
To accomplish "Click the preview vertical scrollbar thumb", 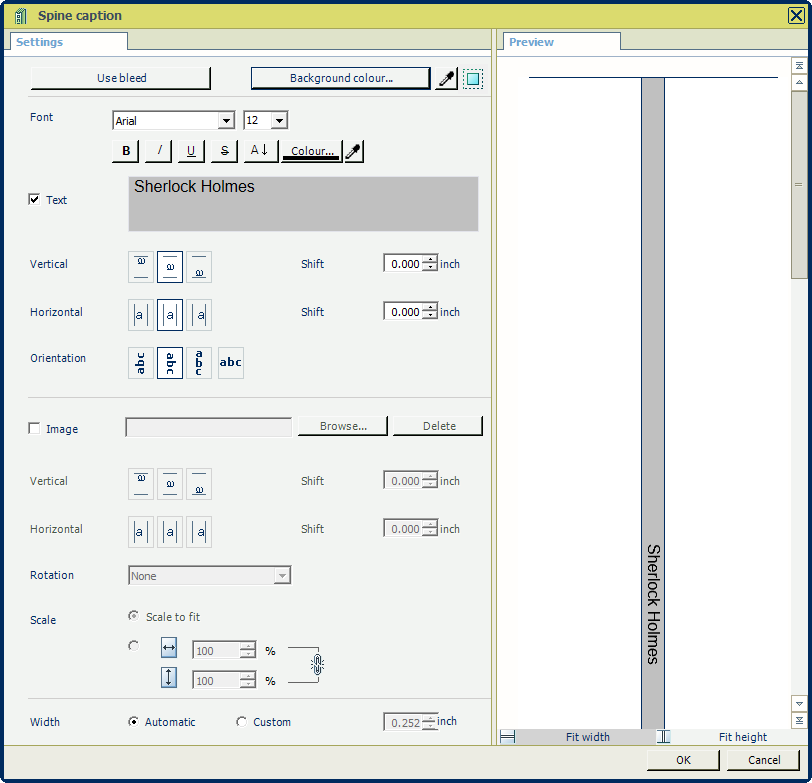I will tap(799, 185).
